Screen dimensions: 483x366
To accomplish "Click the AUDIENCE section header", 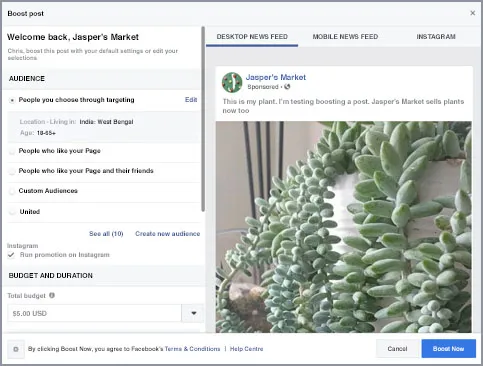I will [x=27, y=79].
